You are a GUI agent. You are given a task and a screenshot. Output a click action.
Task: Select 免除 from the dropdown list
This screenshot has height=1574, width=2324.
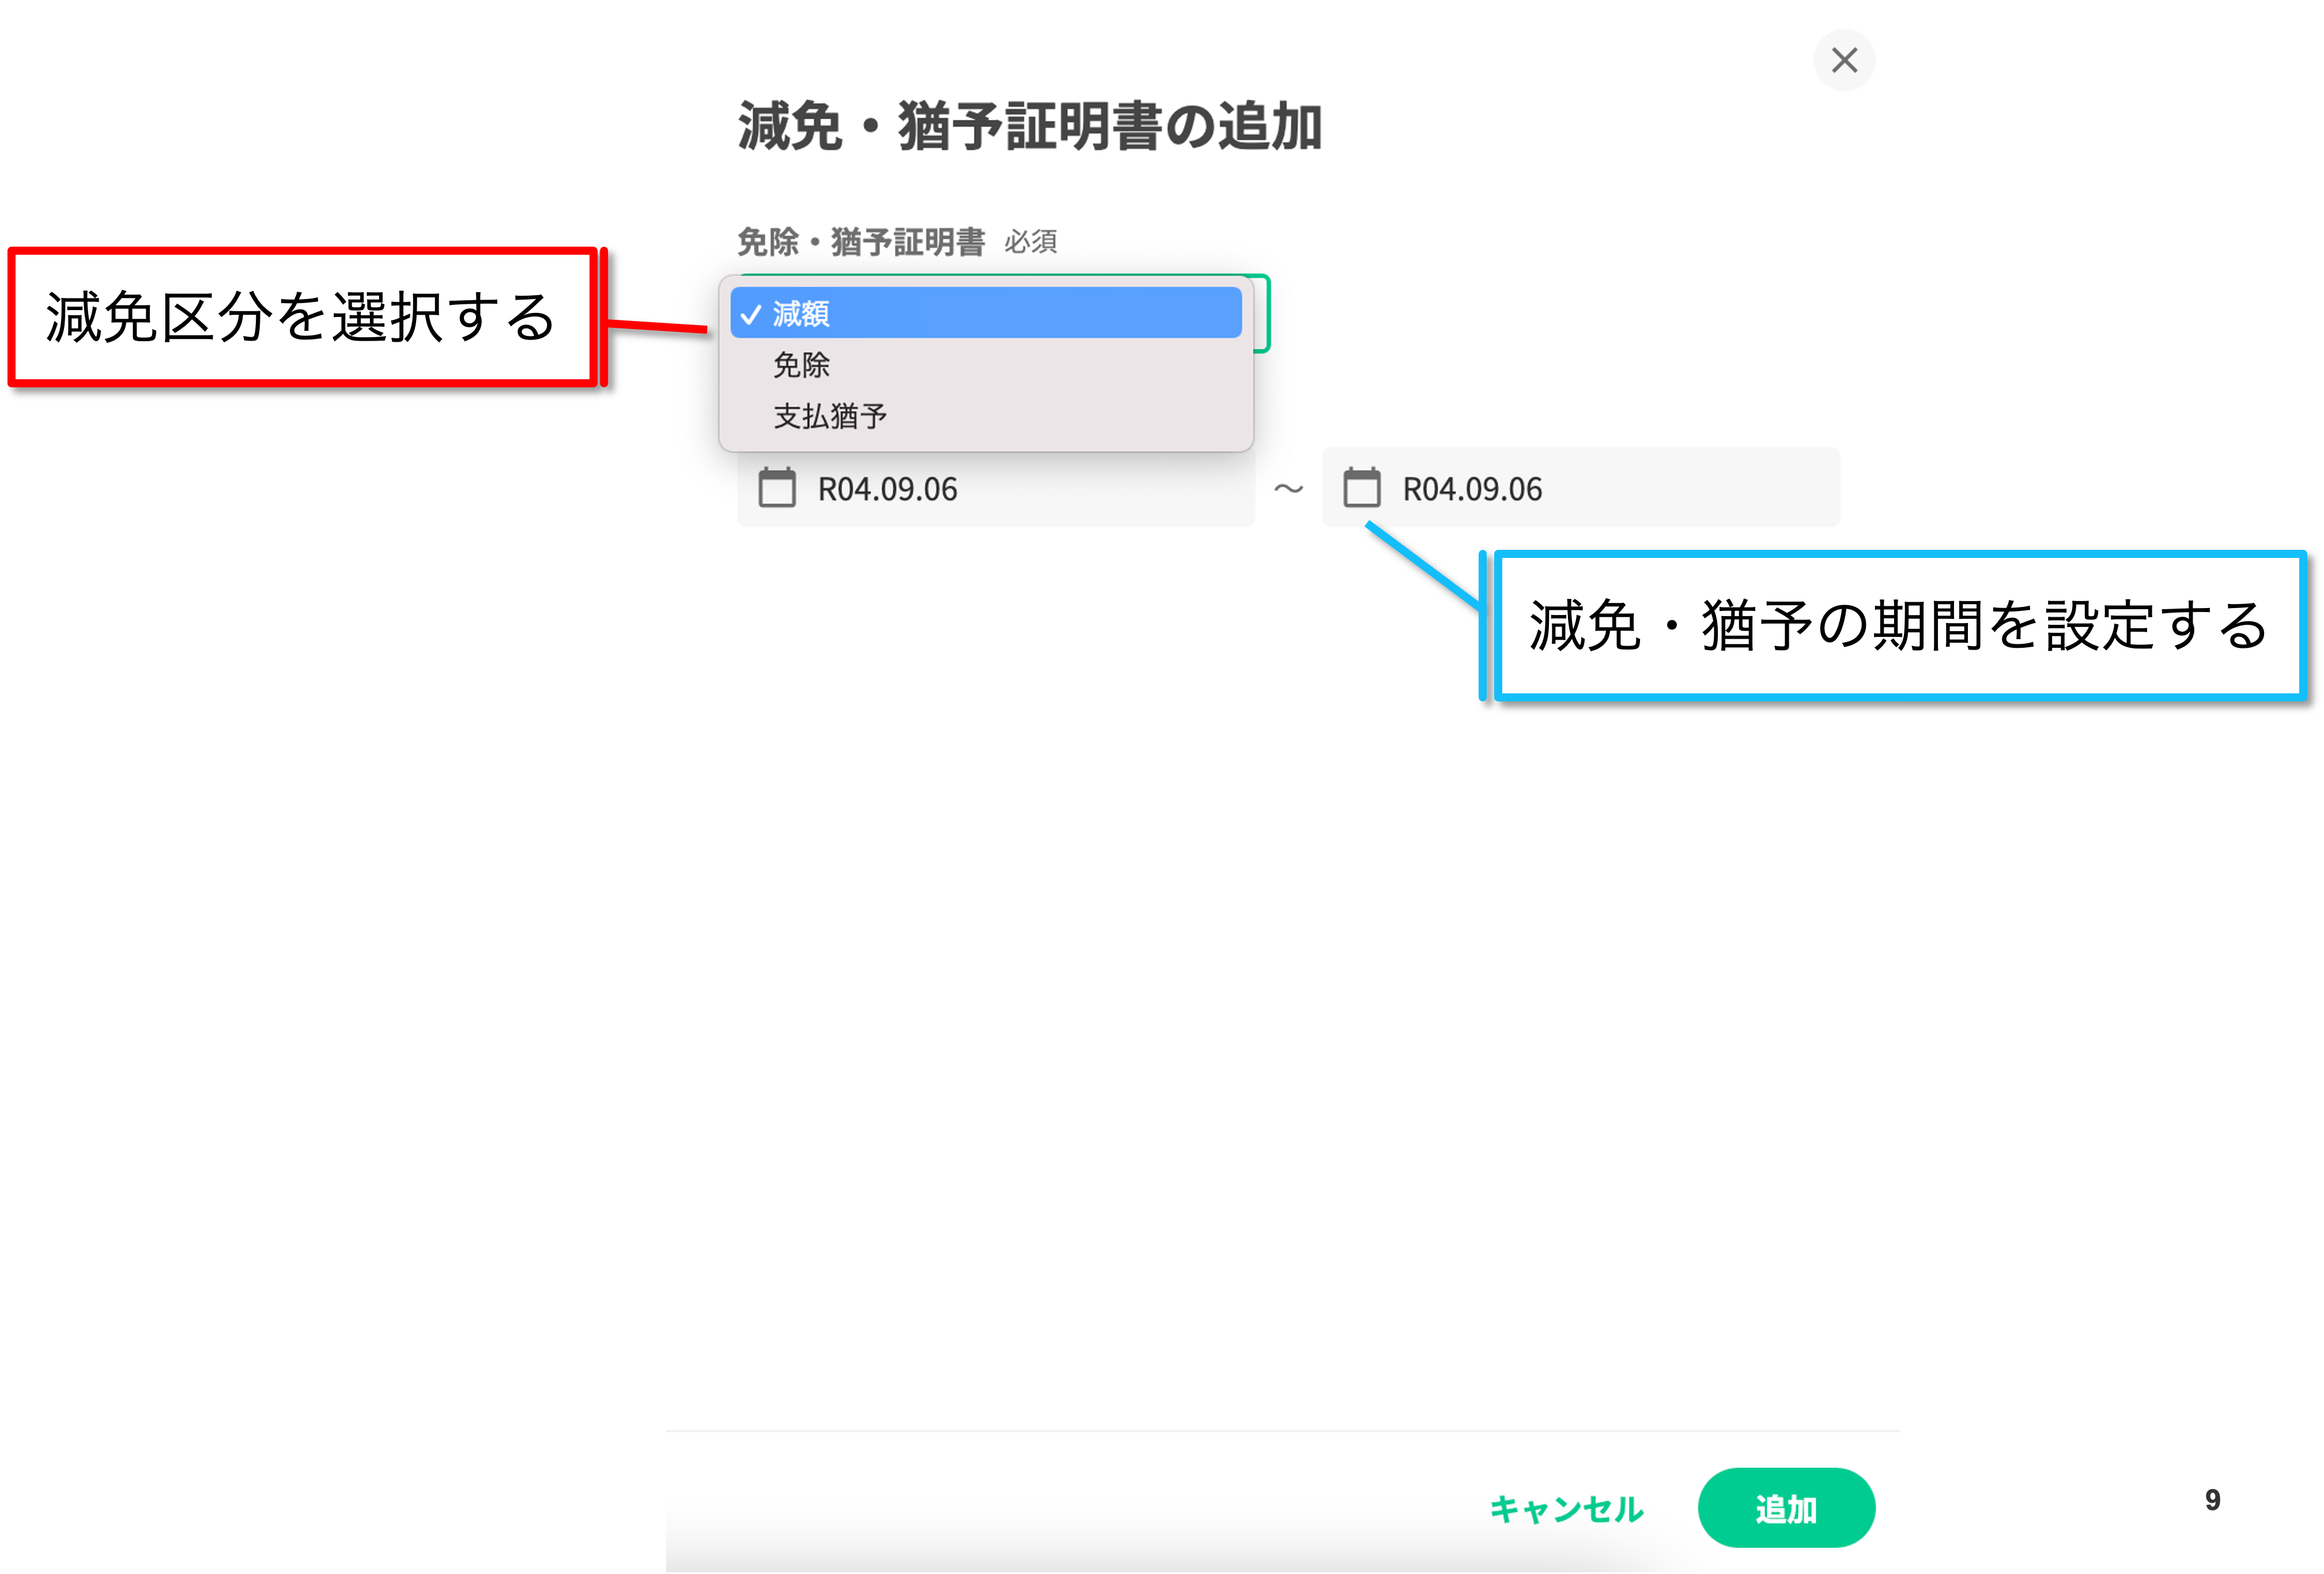[x=801, y=365]
